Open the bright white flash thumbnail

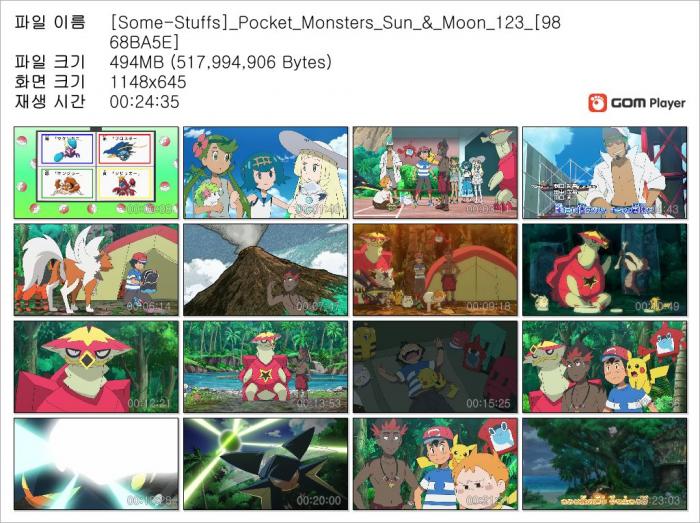(x=96, y=464)
